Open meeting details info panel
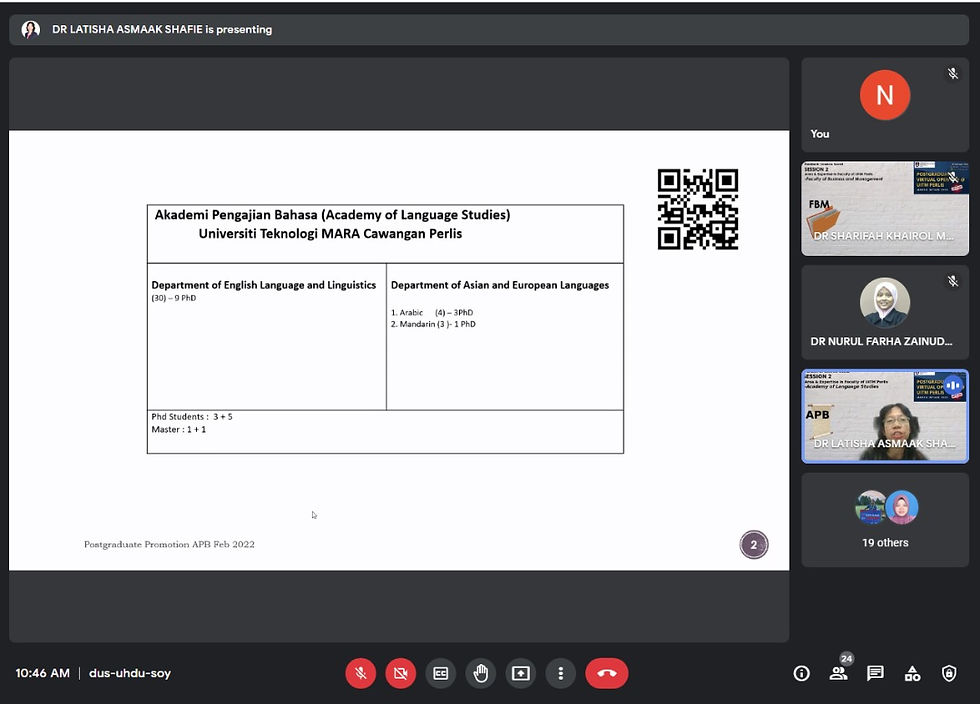 (x=801, y=673)
